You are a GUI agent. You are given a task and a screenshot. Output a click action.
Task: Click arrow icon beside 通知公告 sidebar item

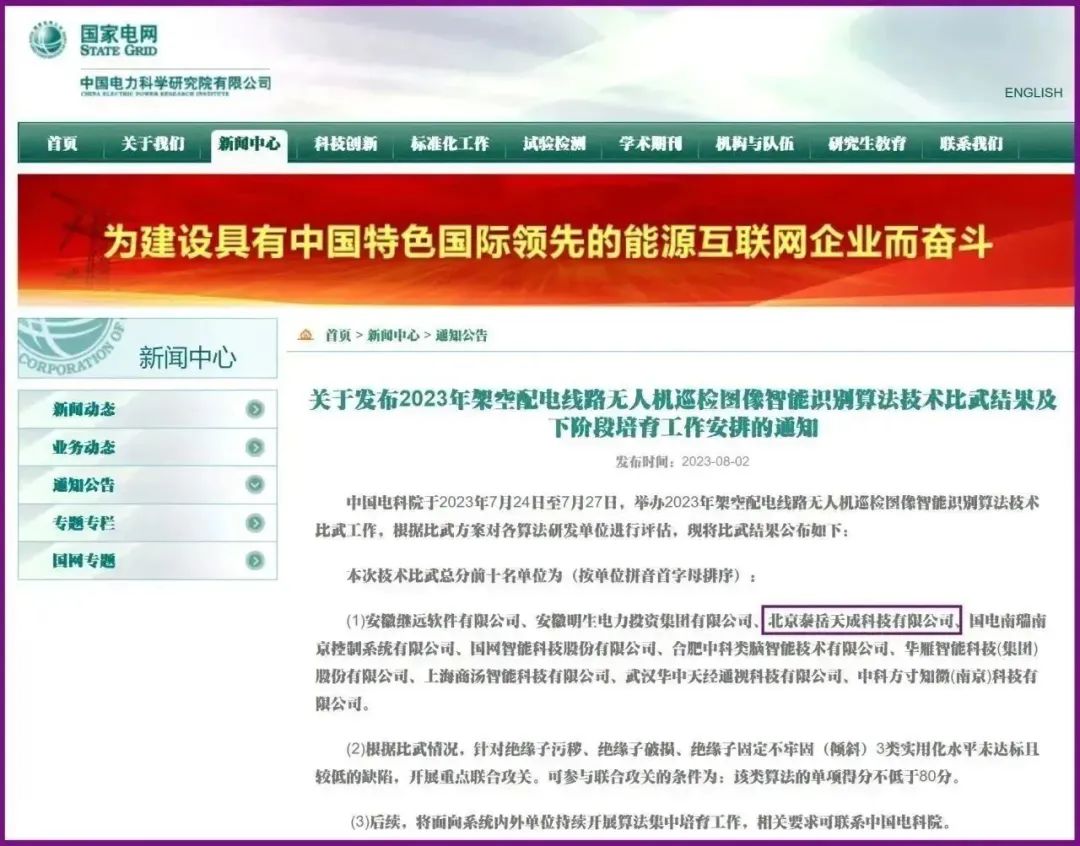point(255,485)
